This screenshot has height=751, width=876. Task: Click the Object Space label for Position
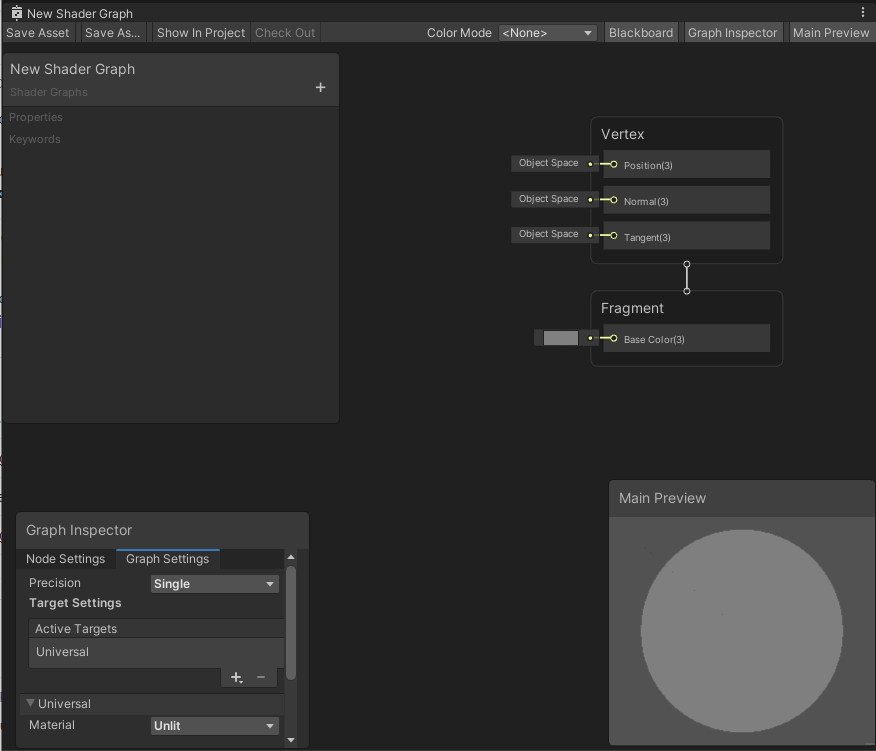549,163
